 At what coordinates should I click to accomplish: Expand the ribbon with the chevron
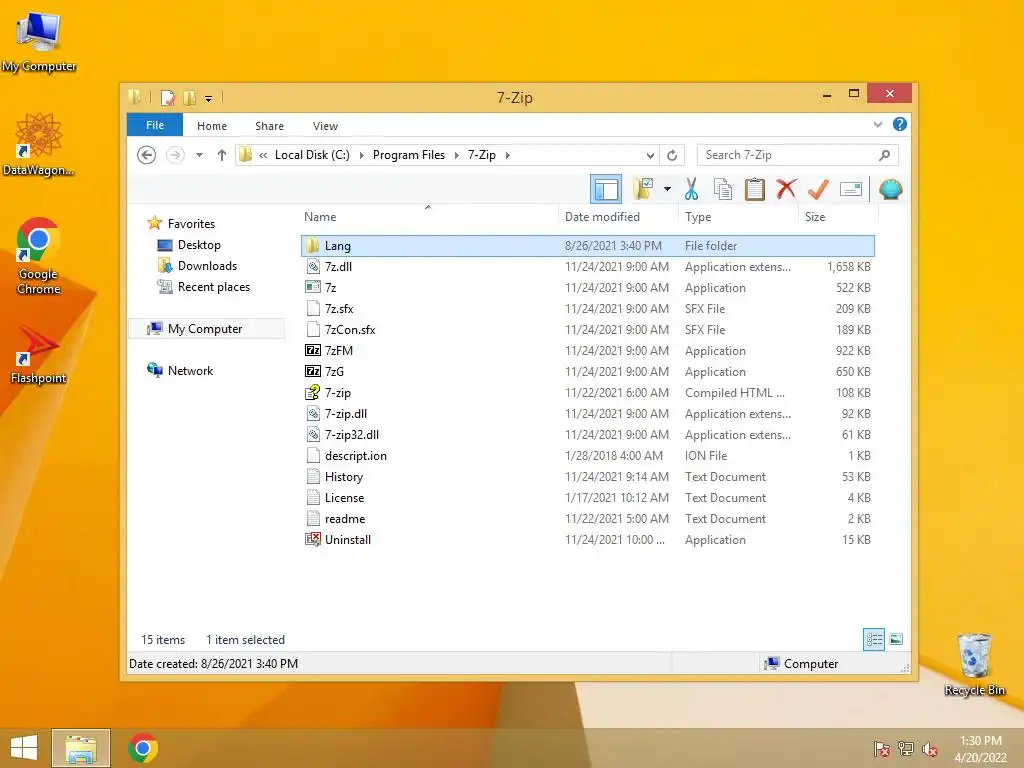pos(878,124)
